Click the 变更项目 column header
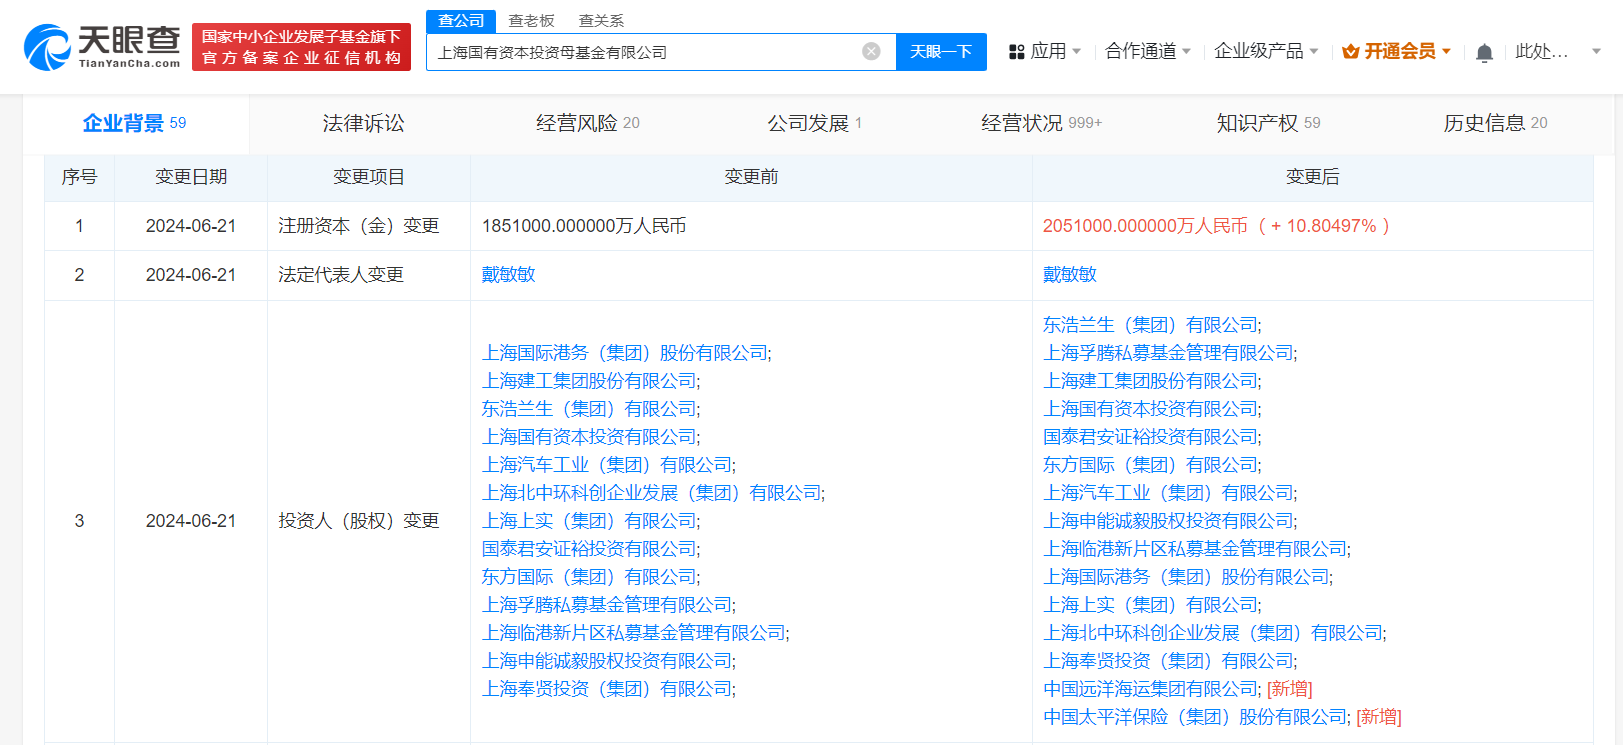Screen dimensions: 1623x745 coord(369,177)
